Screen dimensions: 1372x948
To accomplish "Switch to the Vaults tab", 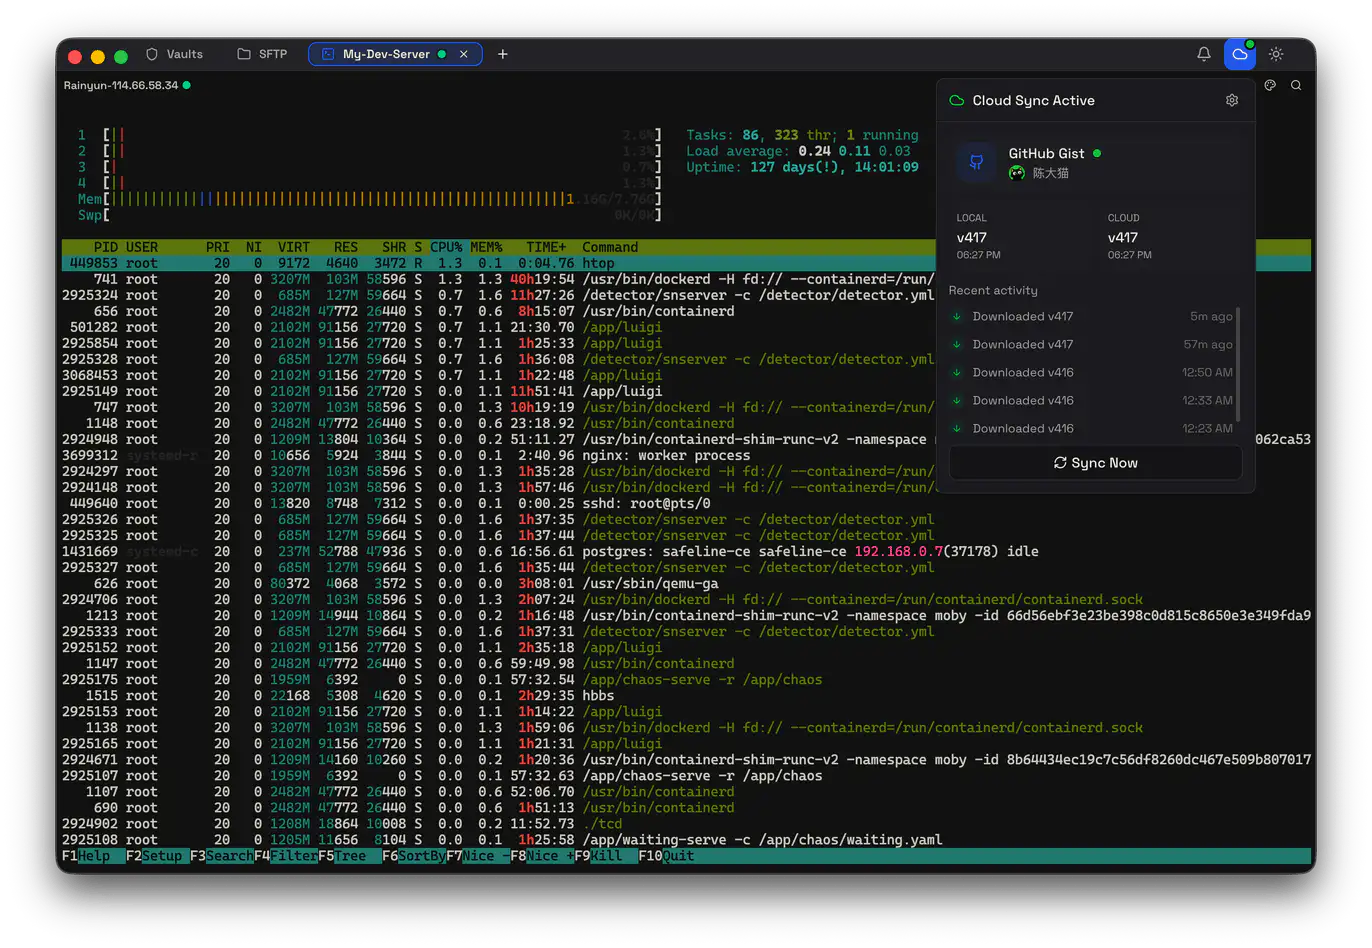I will 174,54.
